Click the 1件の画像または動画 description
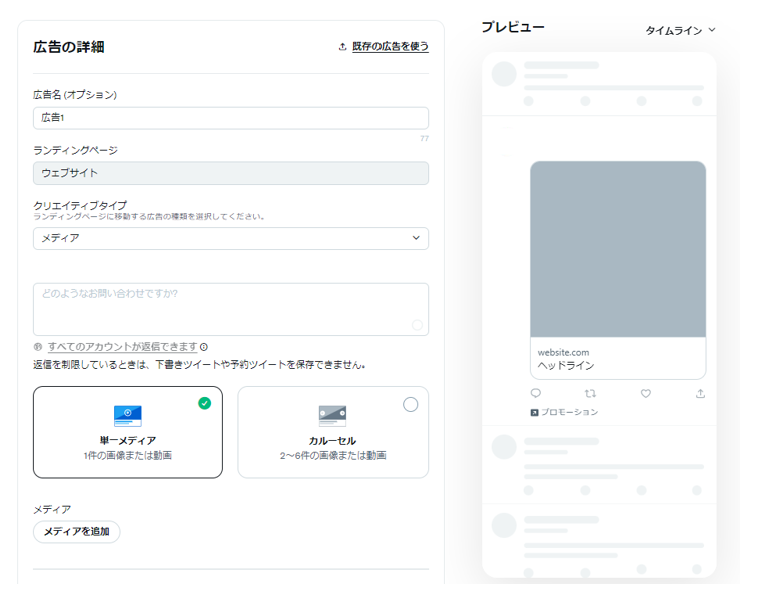Screen dimensions: 758x590 pos(128,456)
